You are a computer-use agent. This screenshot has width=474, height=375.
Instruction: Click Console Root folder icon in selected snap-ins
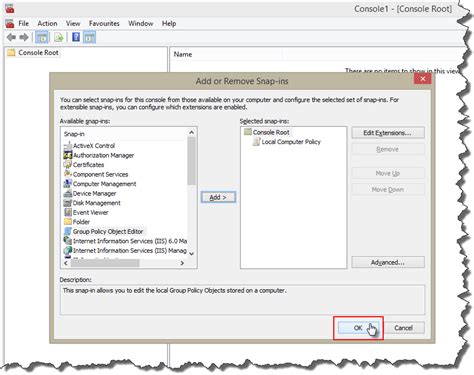[x=248, y=132]
